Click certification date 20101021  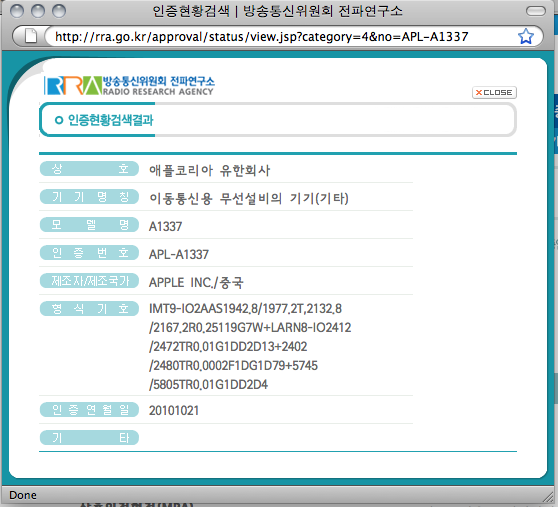[174, 411]
